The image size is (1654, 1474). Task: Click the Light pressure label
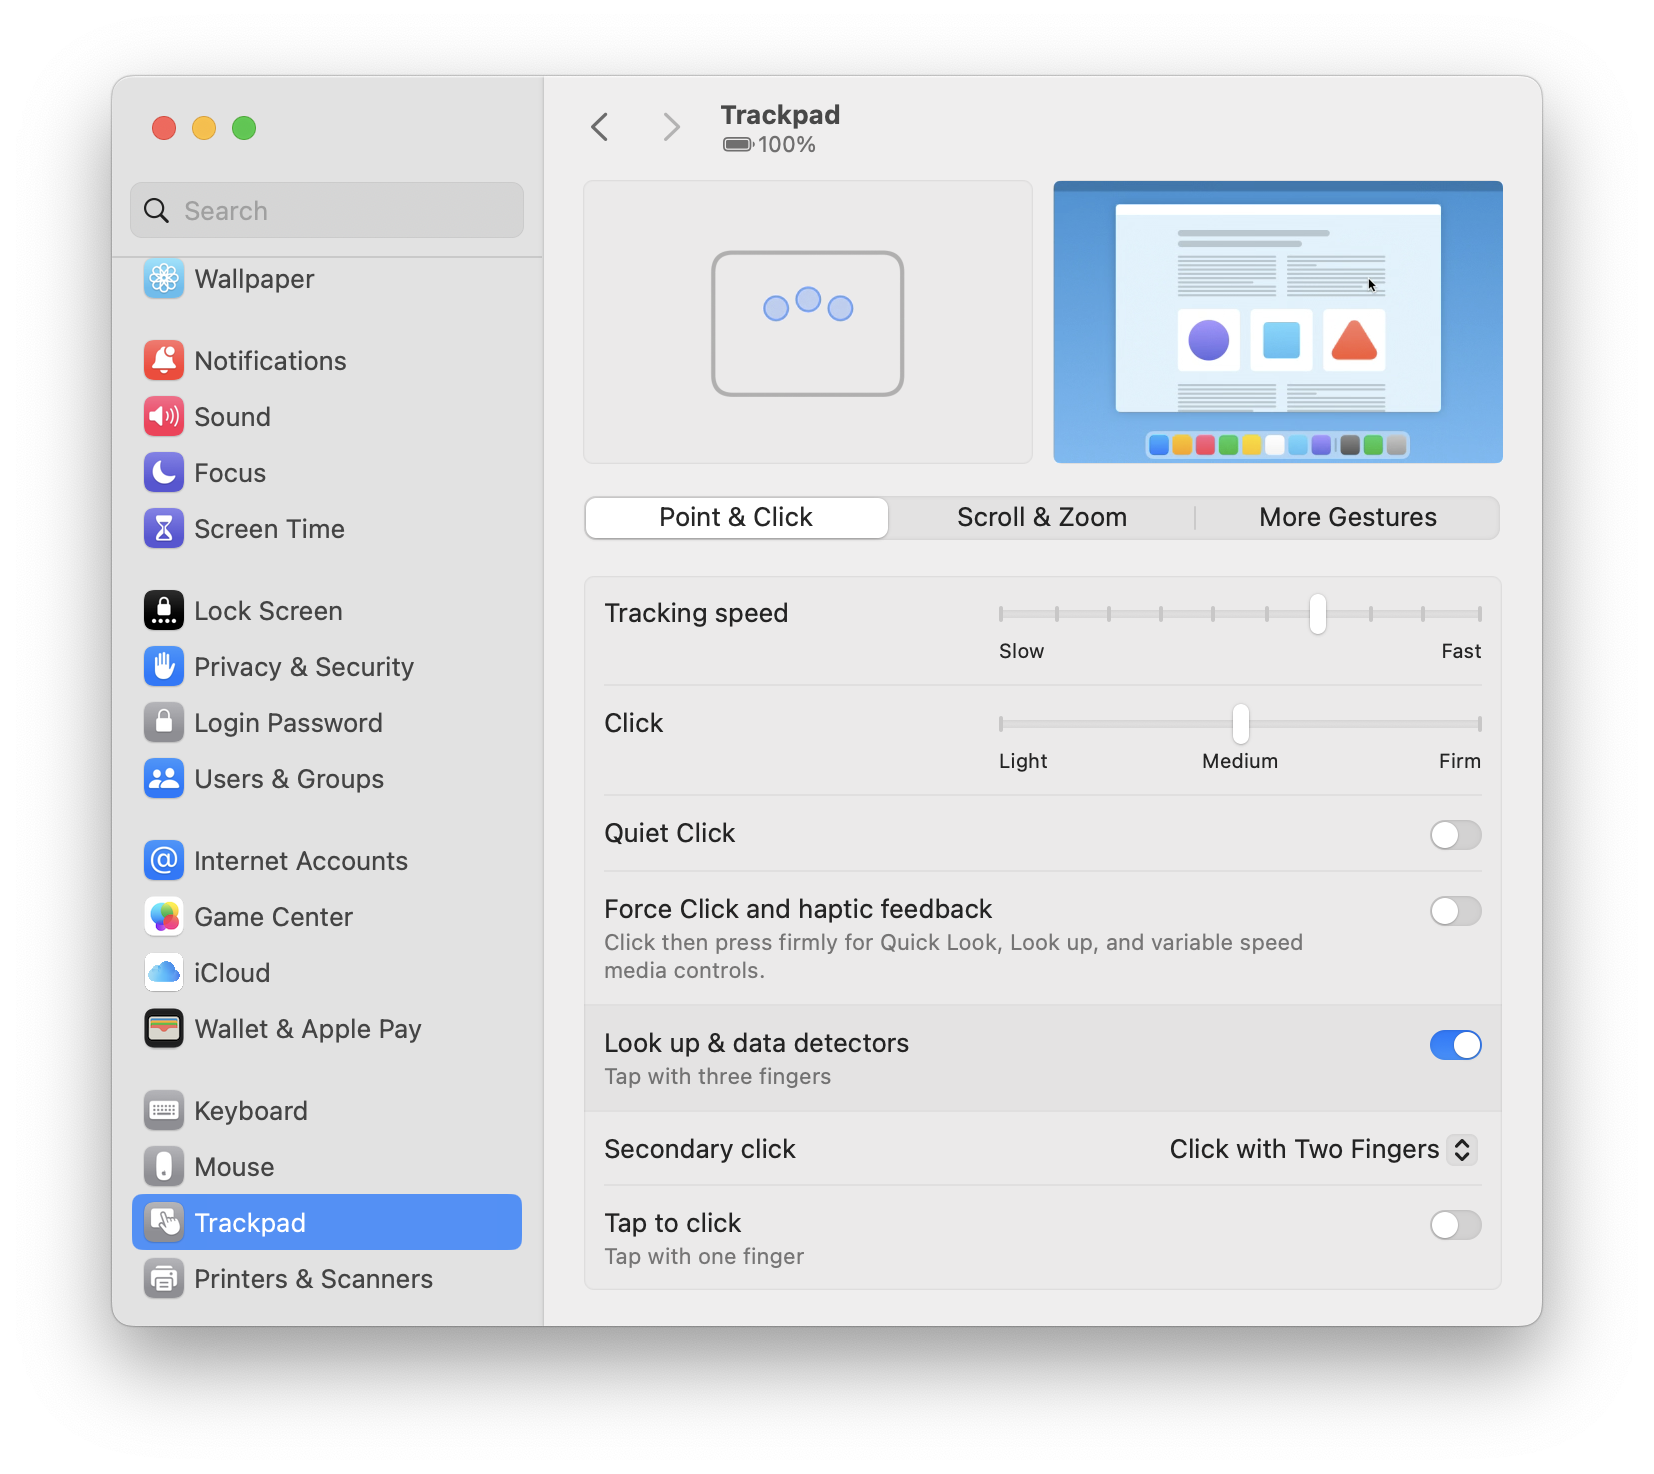point(1023,761)
